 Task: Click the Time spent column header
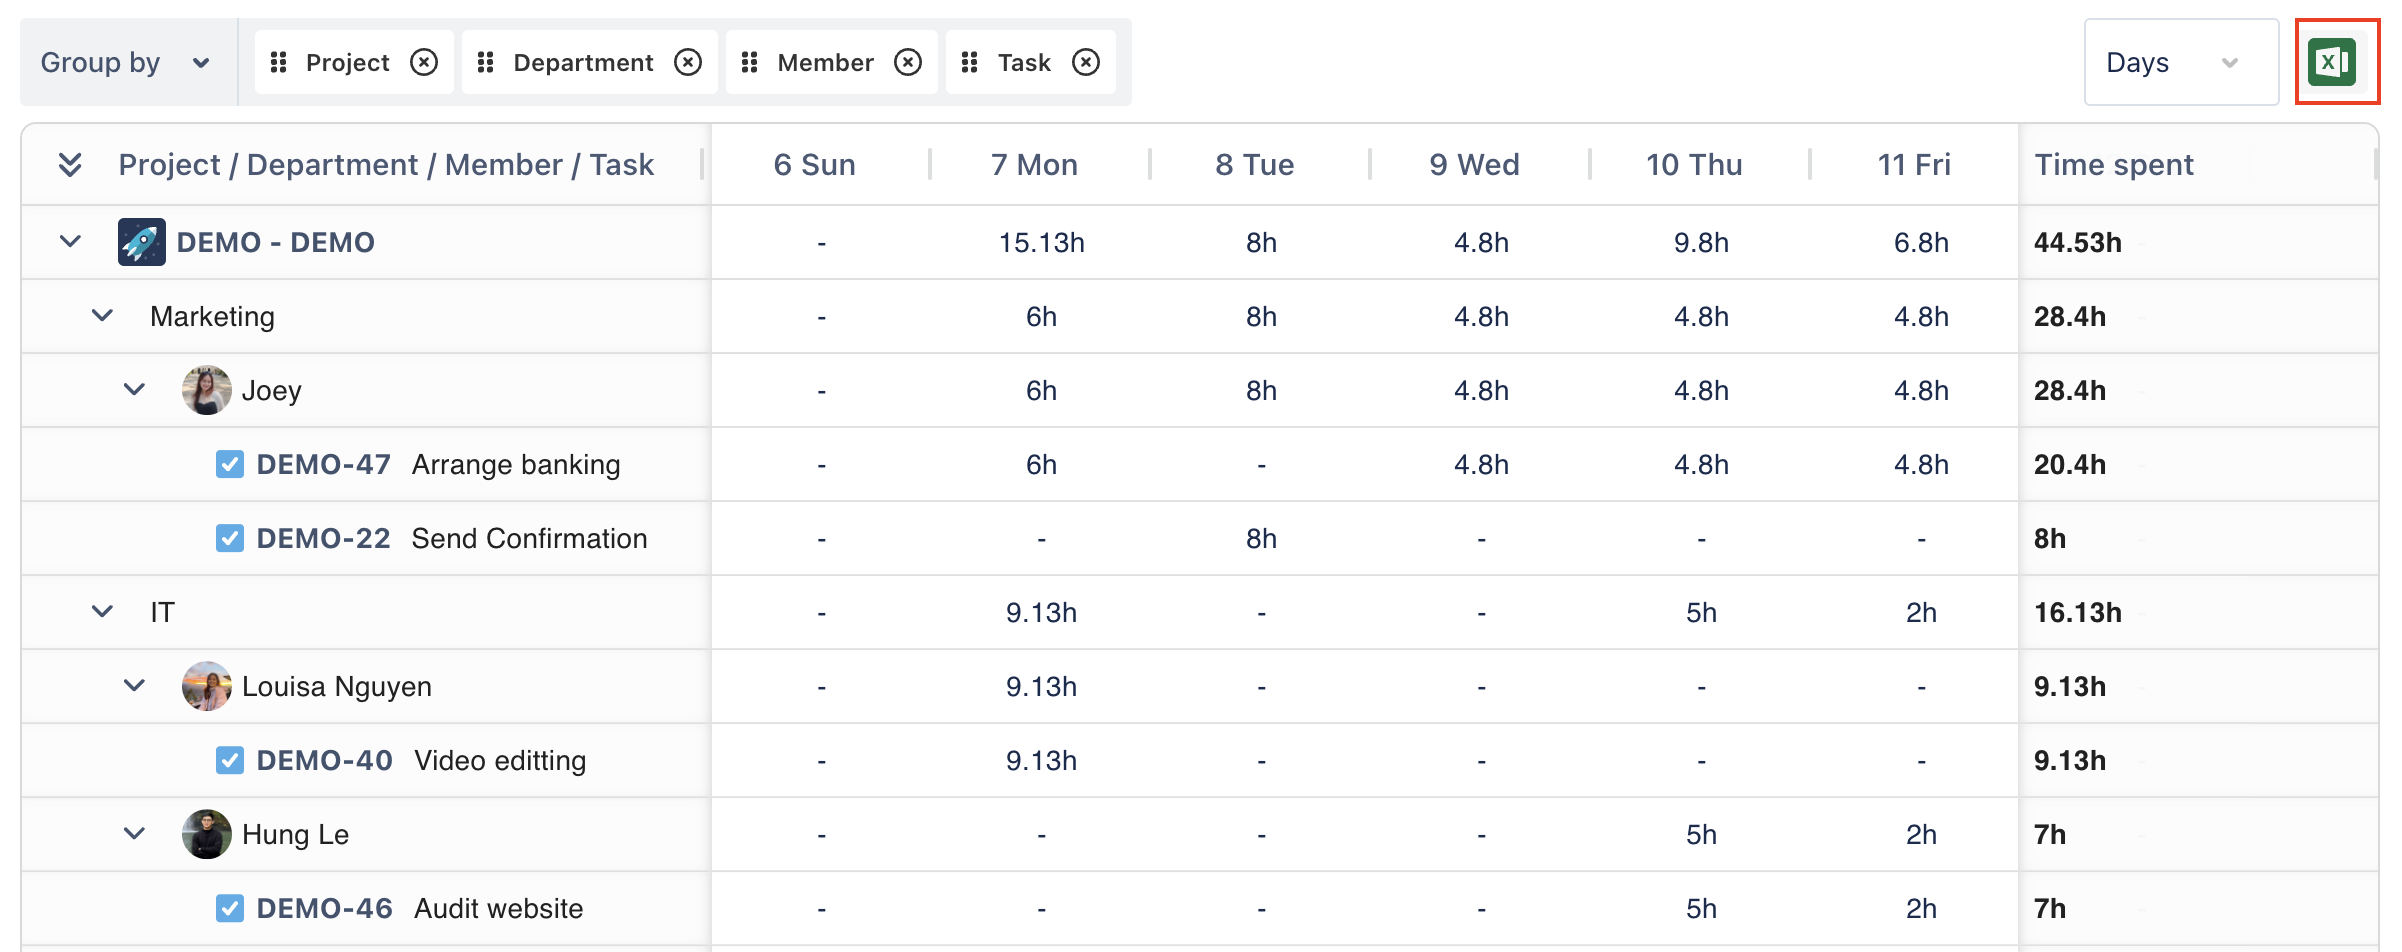(x=2114, y=164)
